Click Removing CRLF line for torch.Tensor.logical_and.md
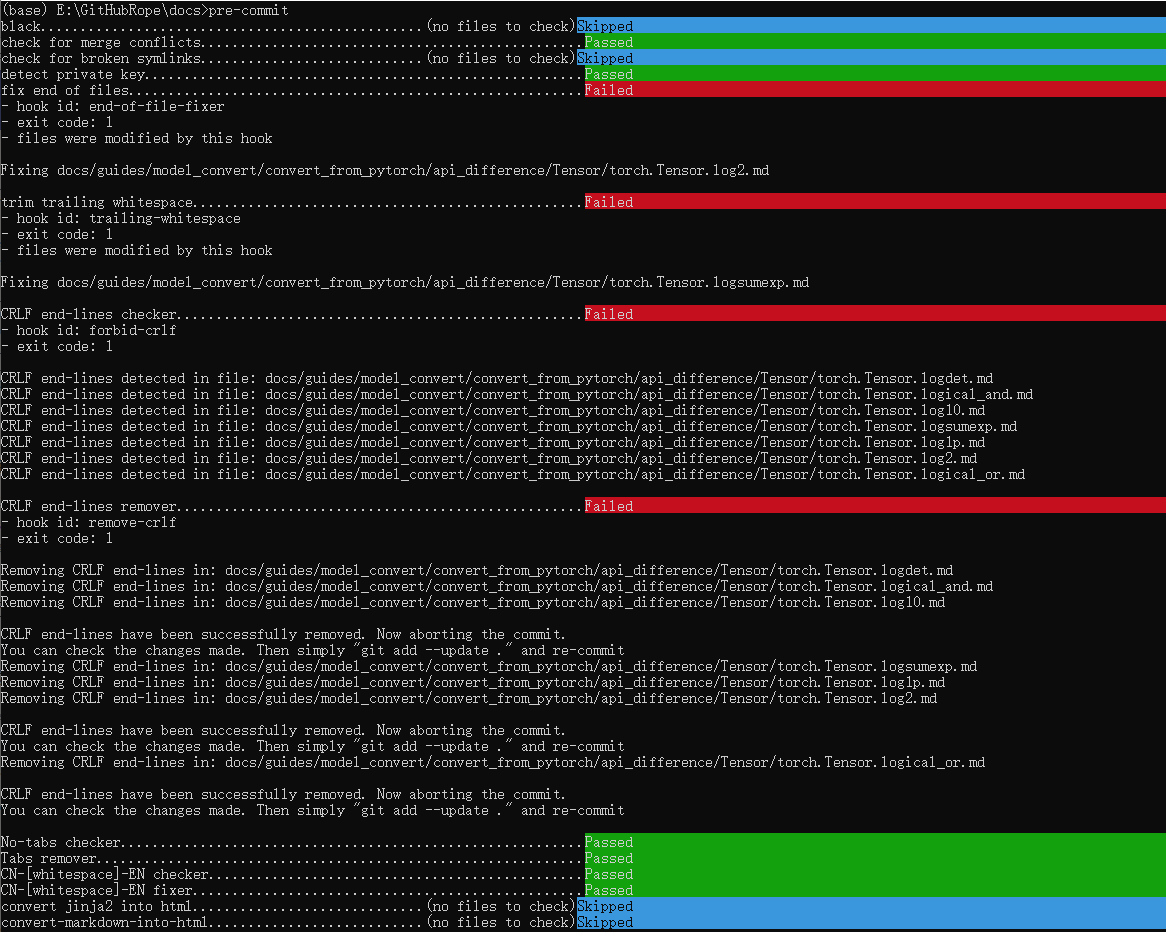The image size is (1166, 932). [497, 586]
